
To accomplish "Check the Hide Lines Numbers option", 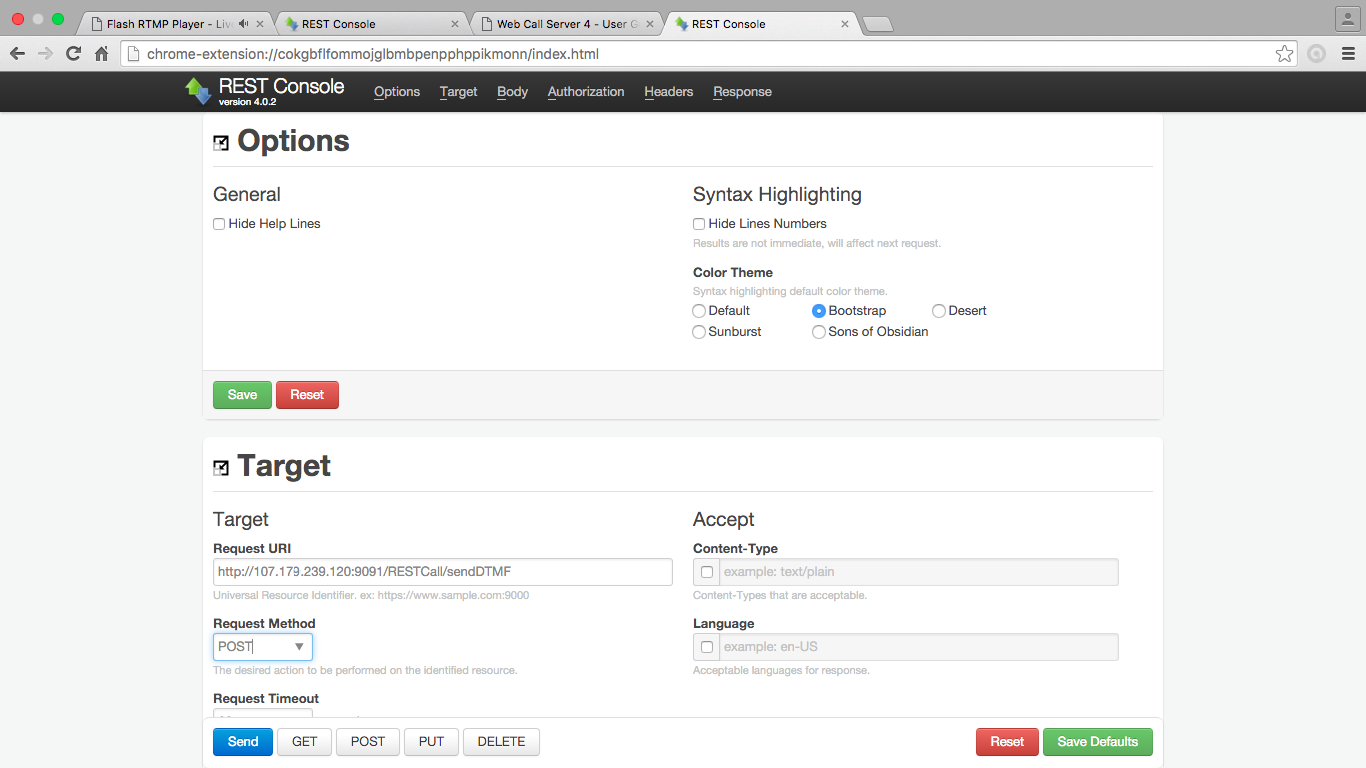I will 699,224.
